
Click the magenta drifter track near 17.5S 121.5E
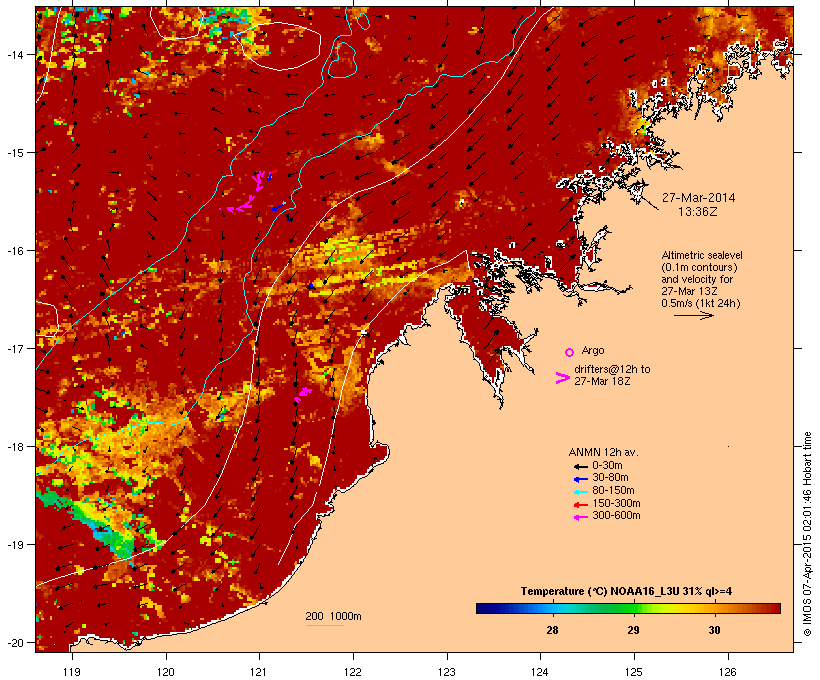pos(303,394)
